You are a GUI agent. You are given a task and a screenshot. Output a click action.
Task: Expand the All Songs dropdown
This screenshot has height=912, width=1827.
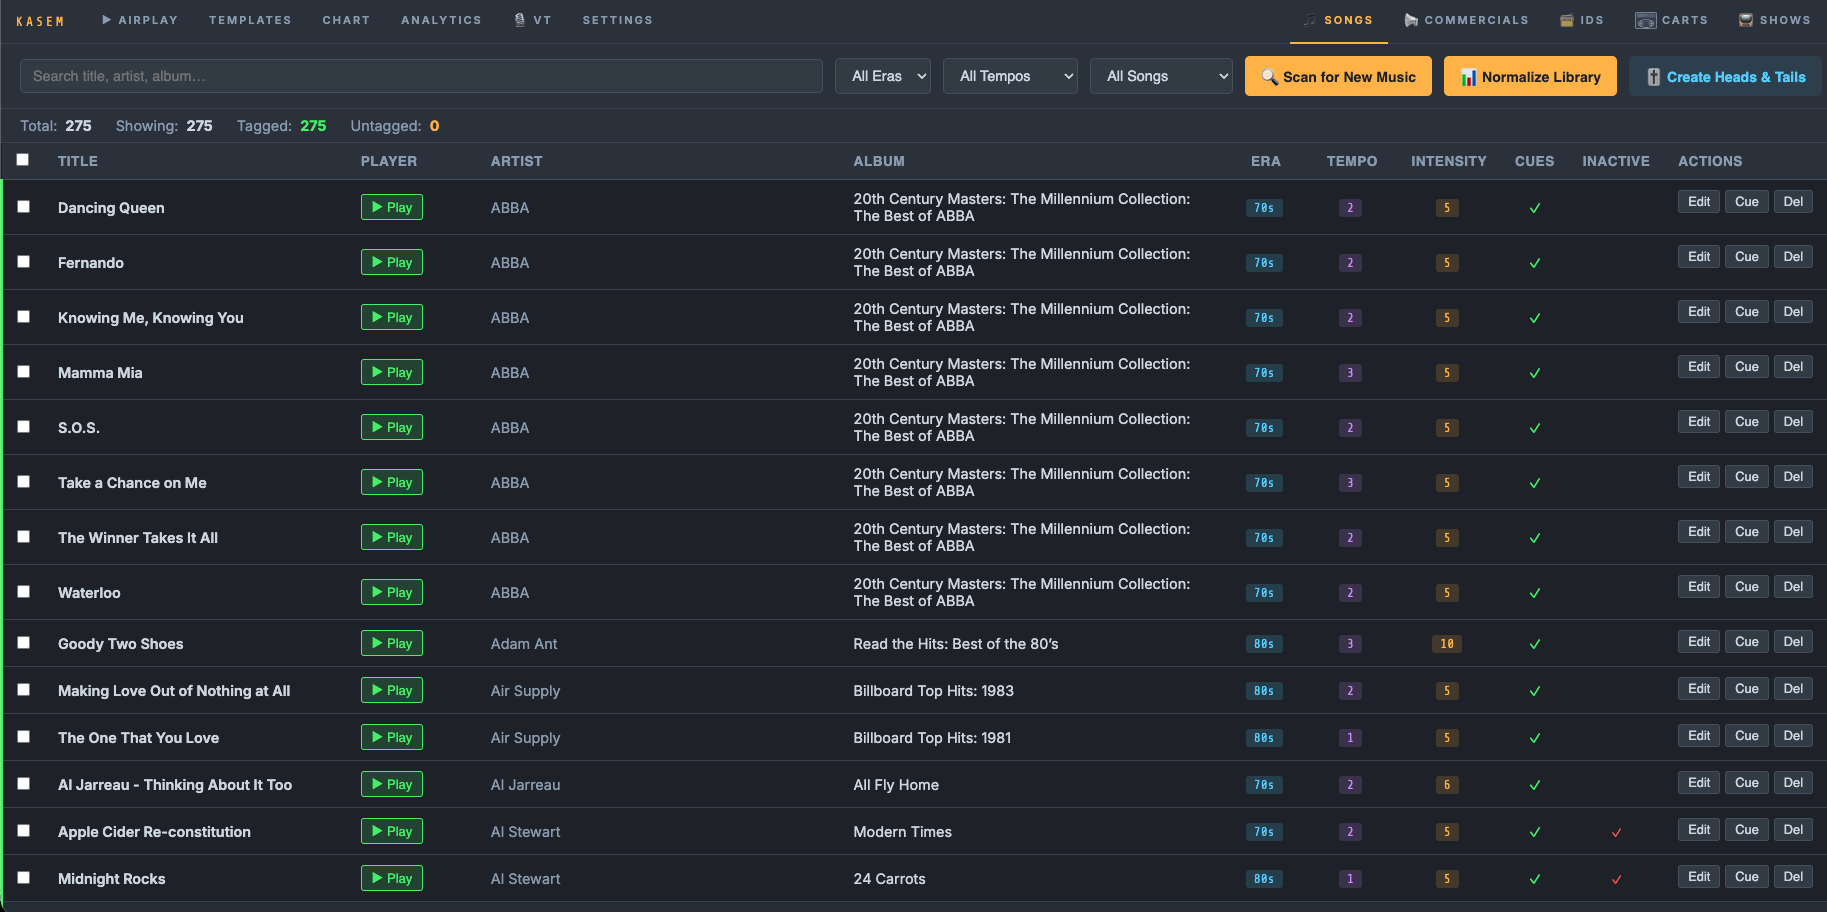(x=1161, y=76)
